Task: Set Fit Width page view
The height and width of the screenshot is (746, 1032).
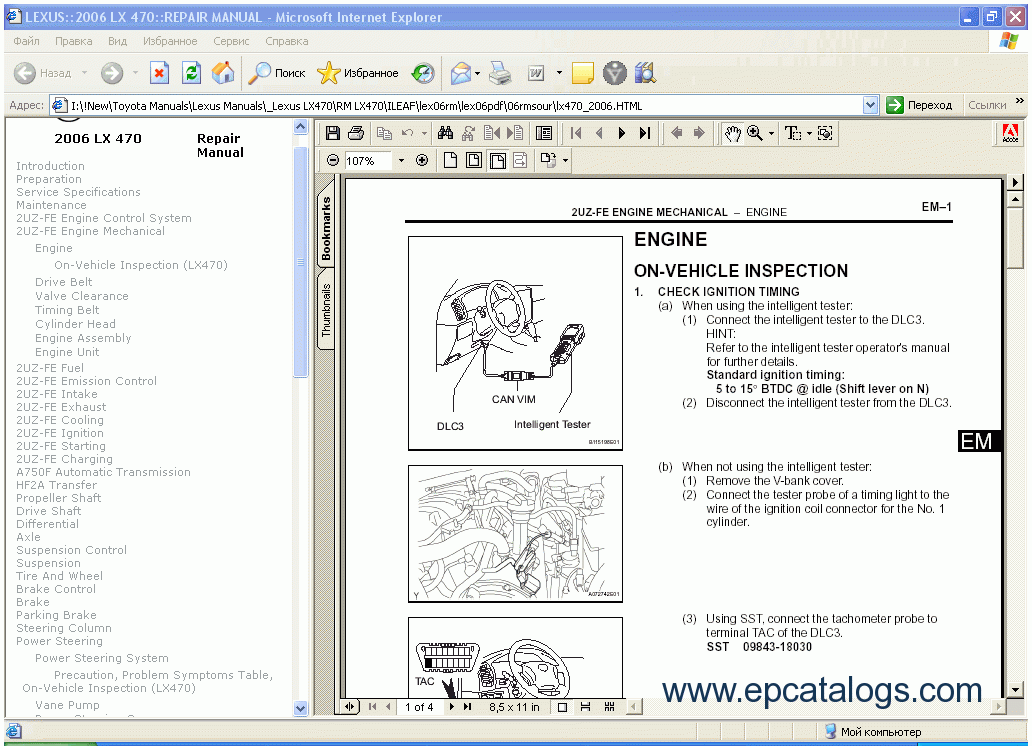Action: coord(498,160)
